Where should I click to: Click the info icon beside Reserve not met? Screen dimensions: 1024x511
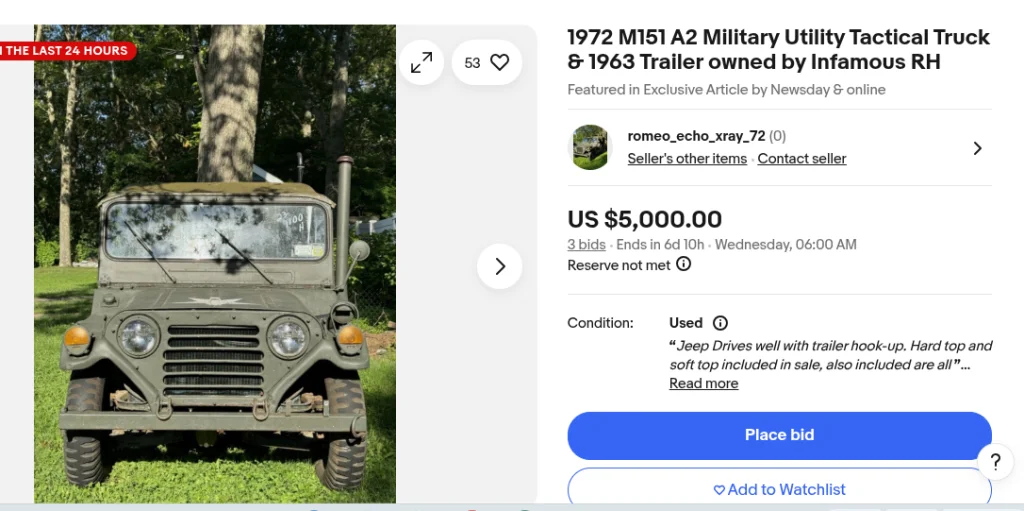click(x=684, y=265)
